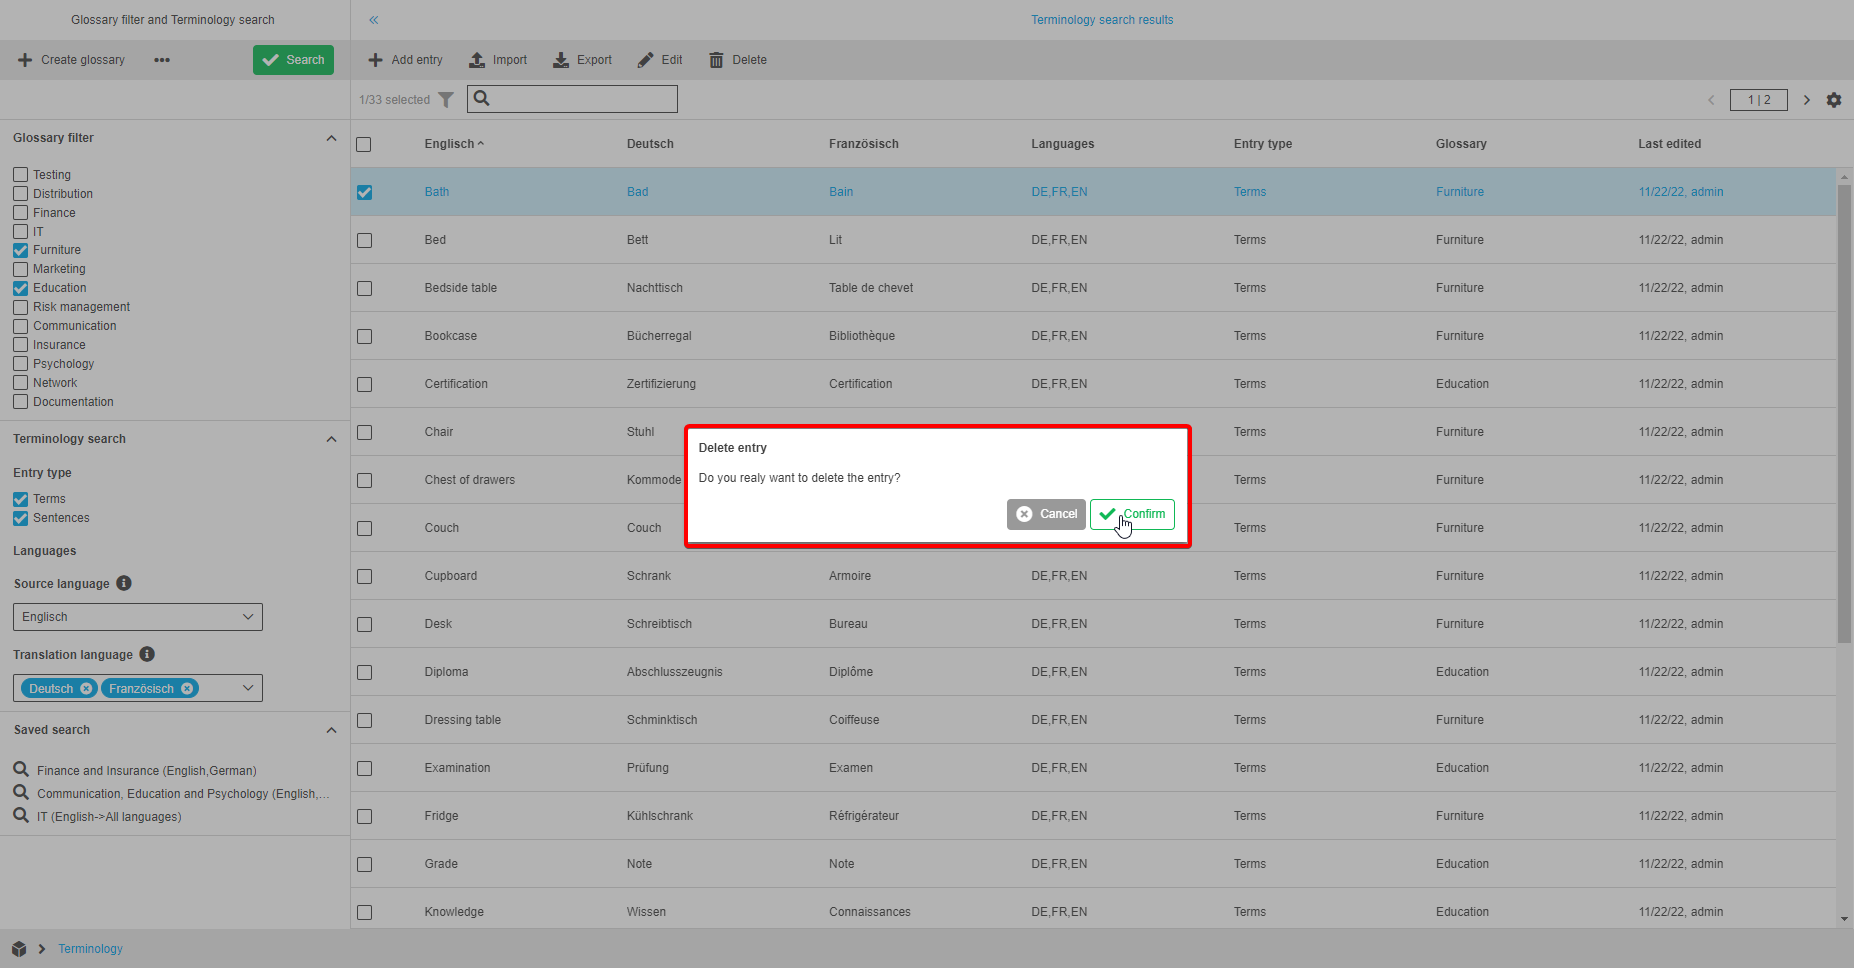Collapse the Glossary filter section
The width and height of the screenshot is (1854, 968).
pos(331,138)
